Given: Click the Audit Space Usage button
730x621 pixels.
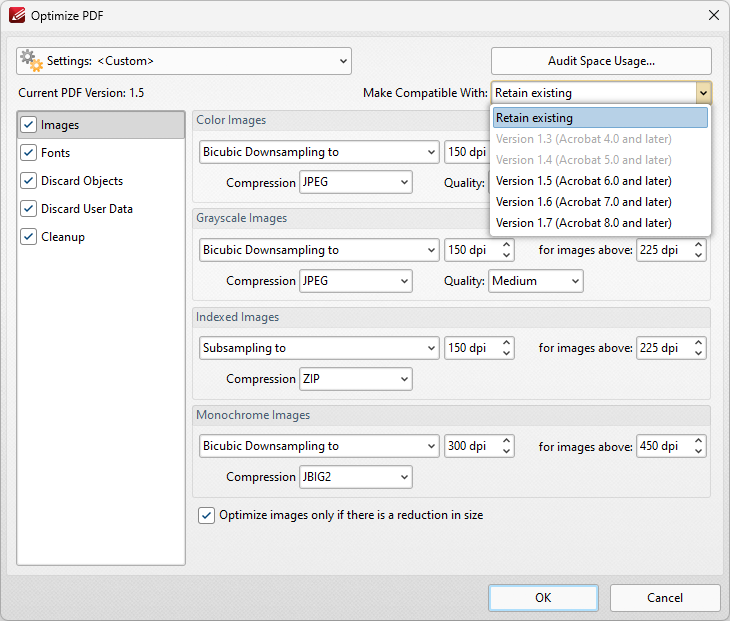Looking at the screenshot, I should coord(601,61).
